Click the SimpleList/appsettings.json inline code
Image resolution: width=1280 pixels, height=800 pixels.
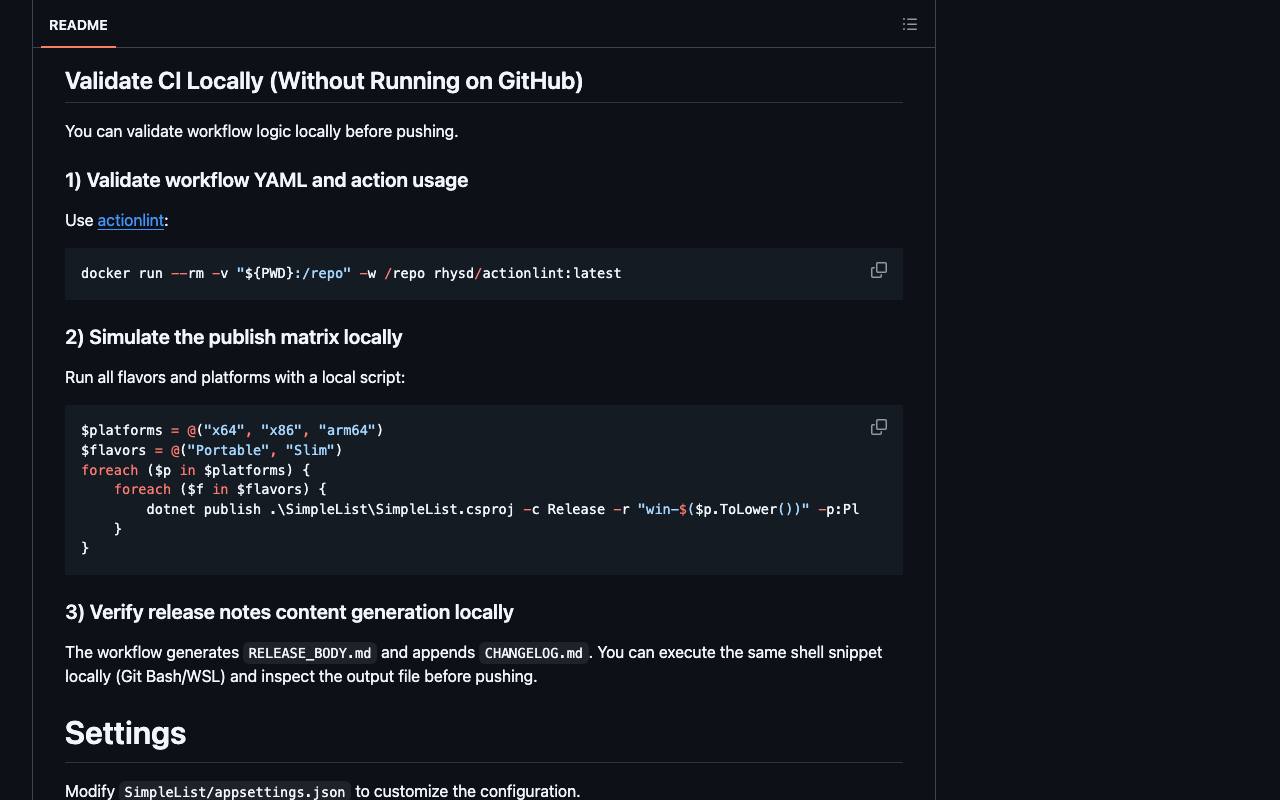point(235,791)
